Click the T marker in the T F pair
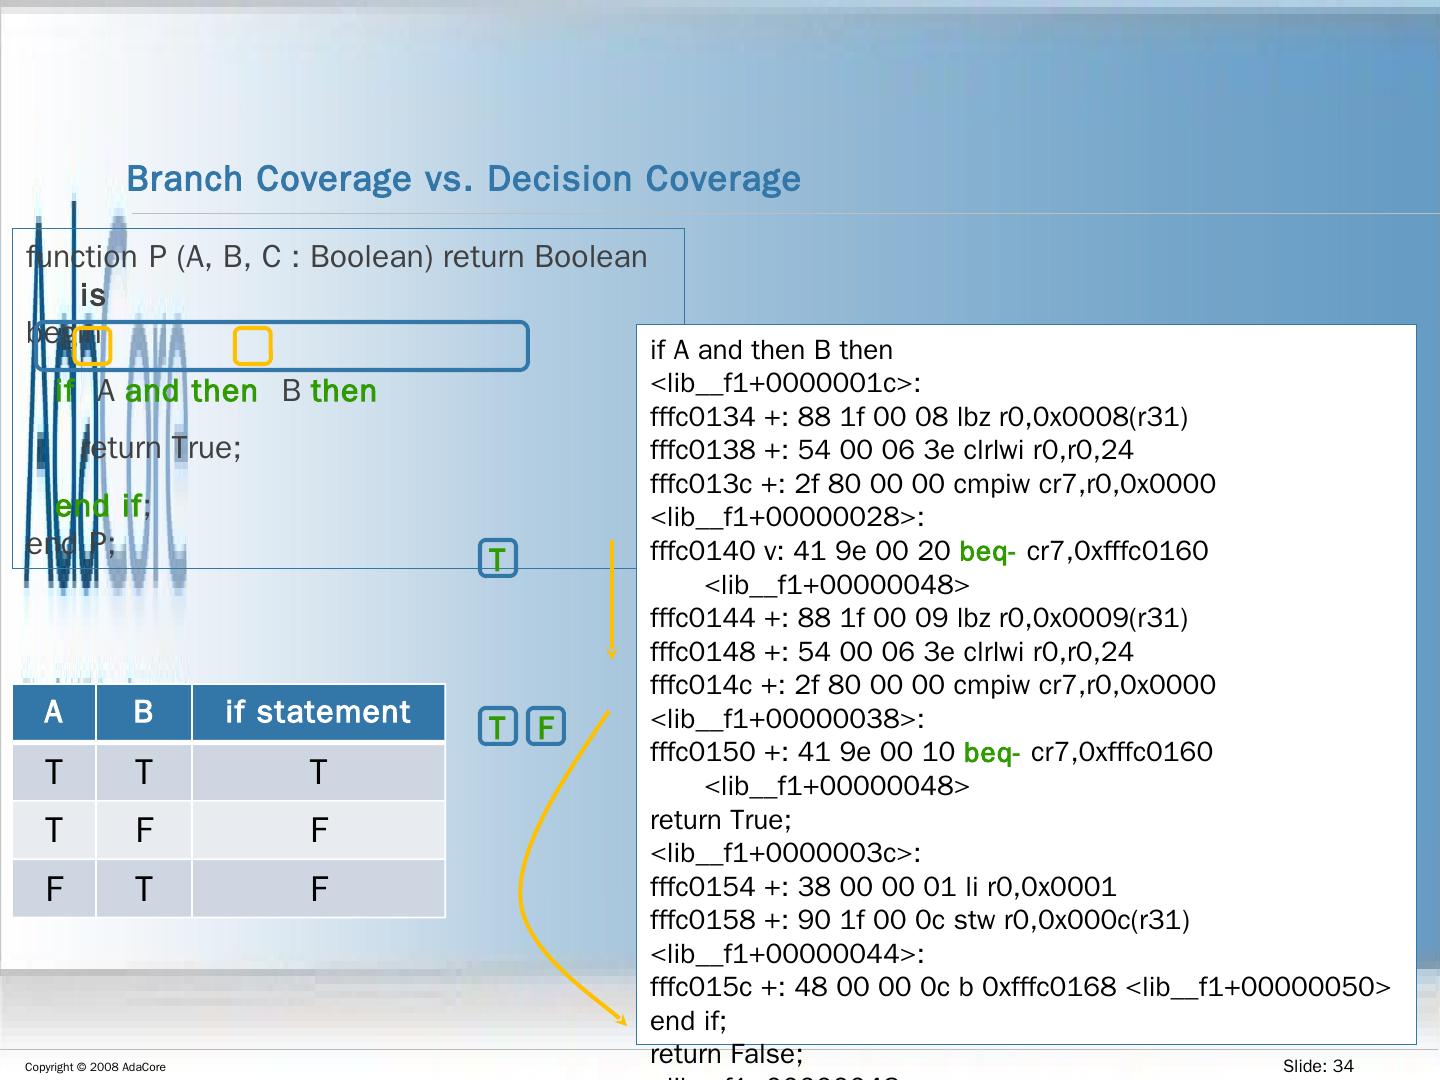 498,727
